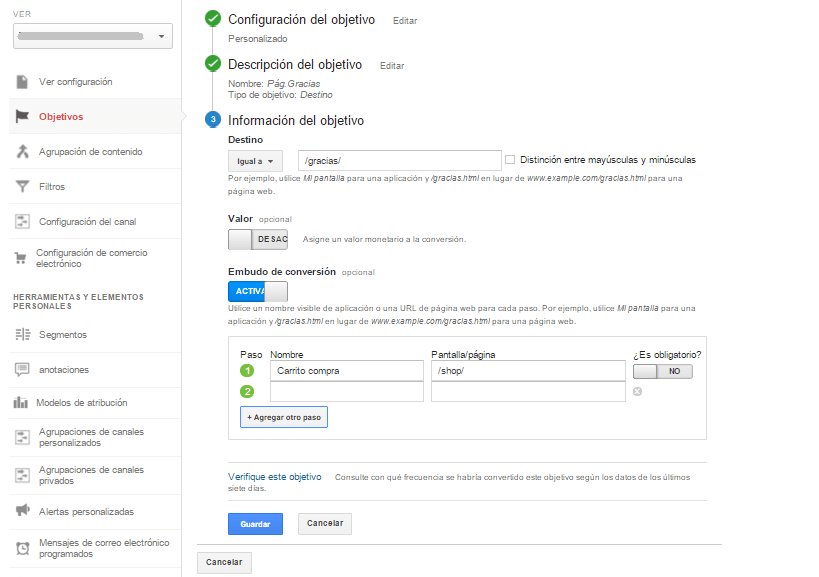Open Configuración del canal in sidebar
The image size is (819, 577).
[x=87, y=222]
